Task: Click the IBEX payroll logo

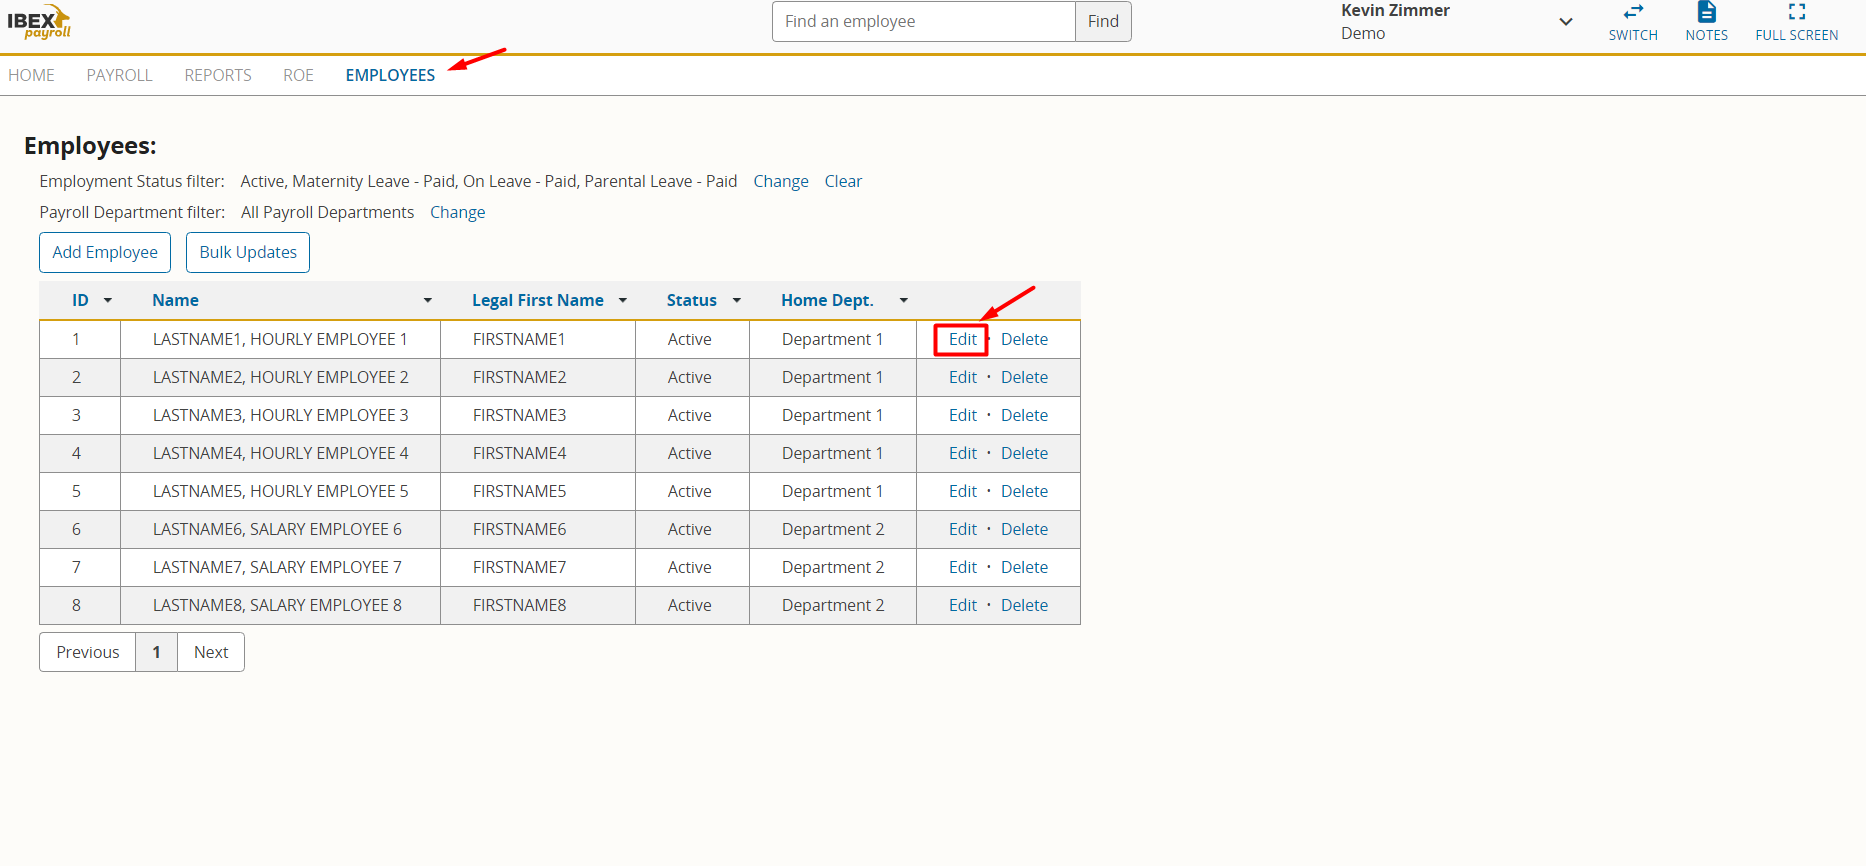Action: [x=40, y=21]
